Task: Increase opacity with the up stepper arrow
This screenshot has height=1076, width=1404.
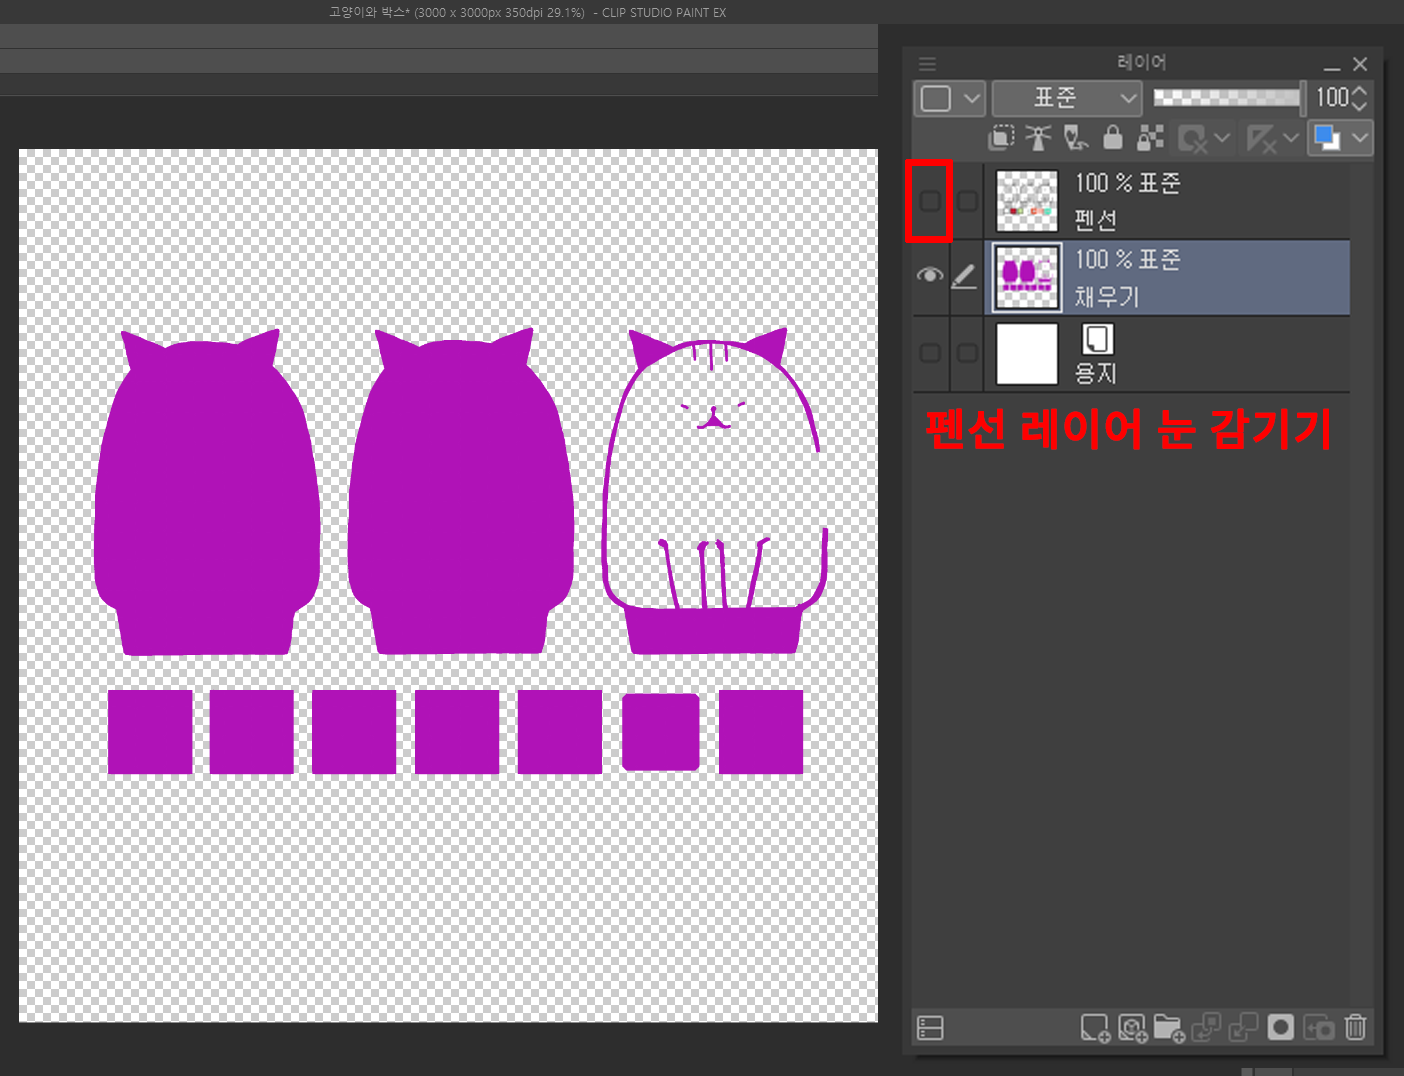Action: click(1359, 90)
